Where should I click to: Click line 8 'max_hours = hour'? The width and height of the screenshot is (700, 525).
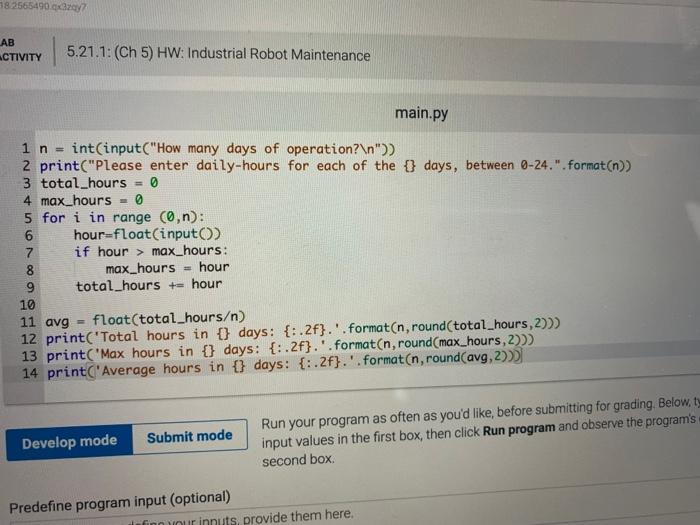[x=167, y=268]
